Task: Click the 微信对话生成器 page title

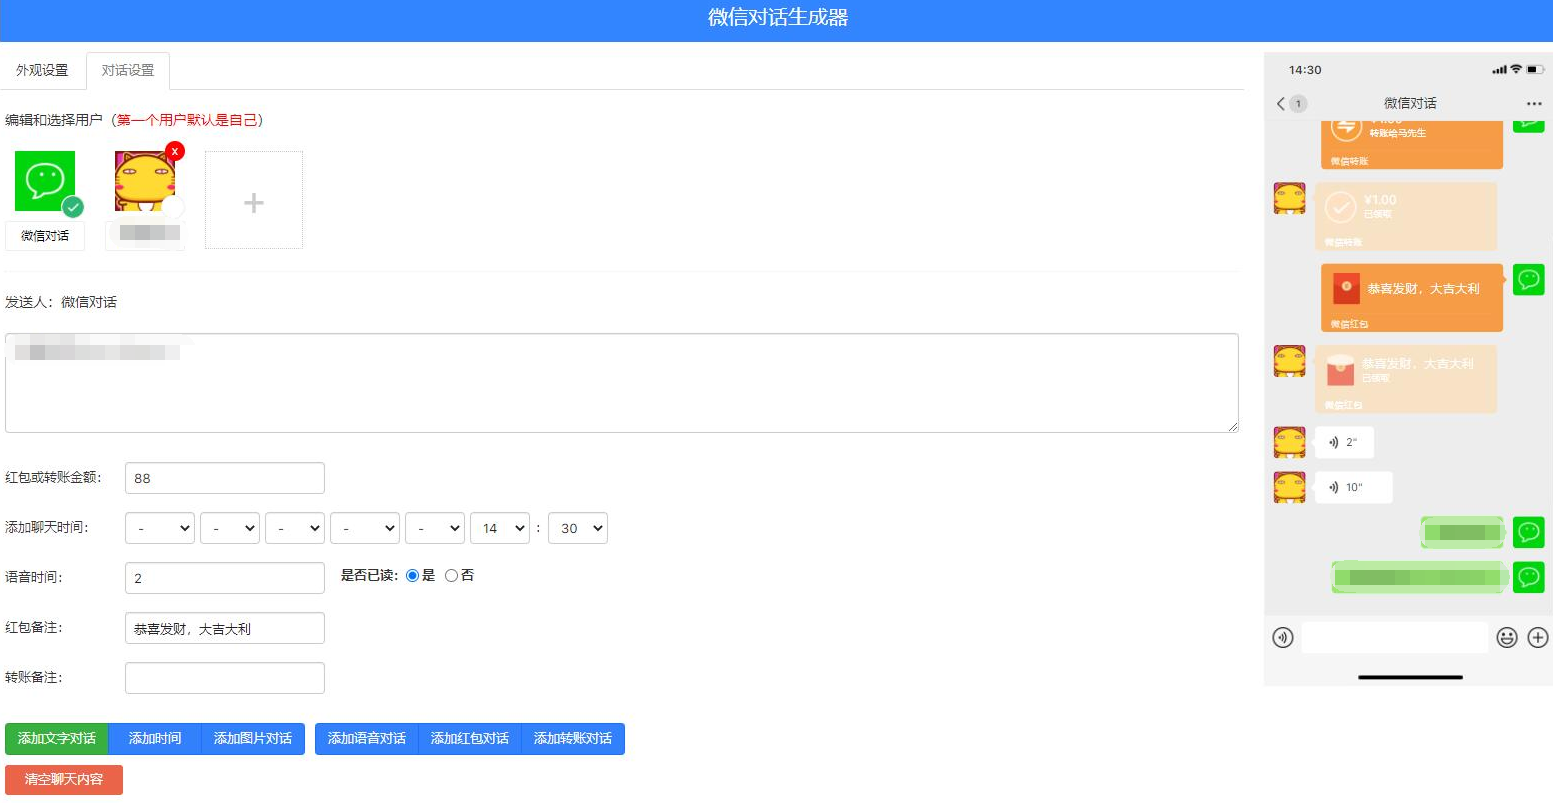Action: click(778, 18)
